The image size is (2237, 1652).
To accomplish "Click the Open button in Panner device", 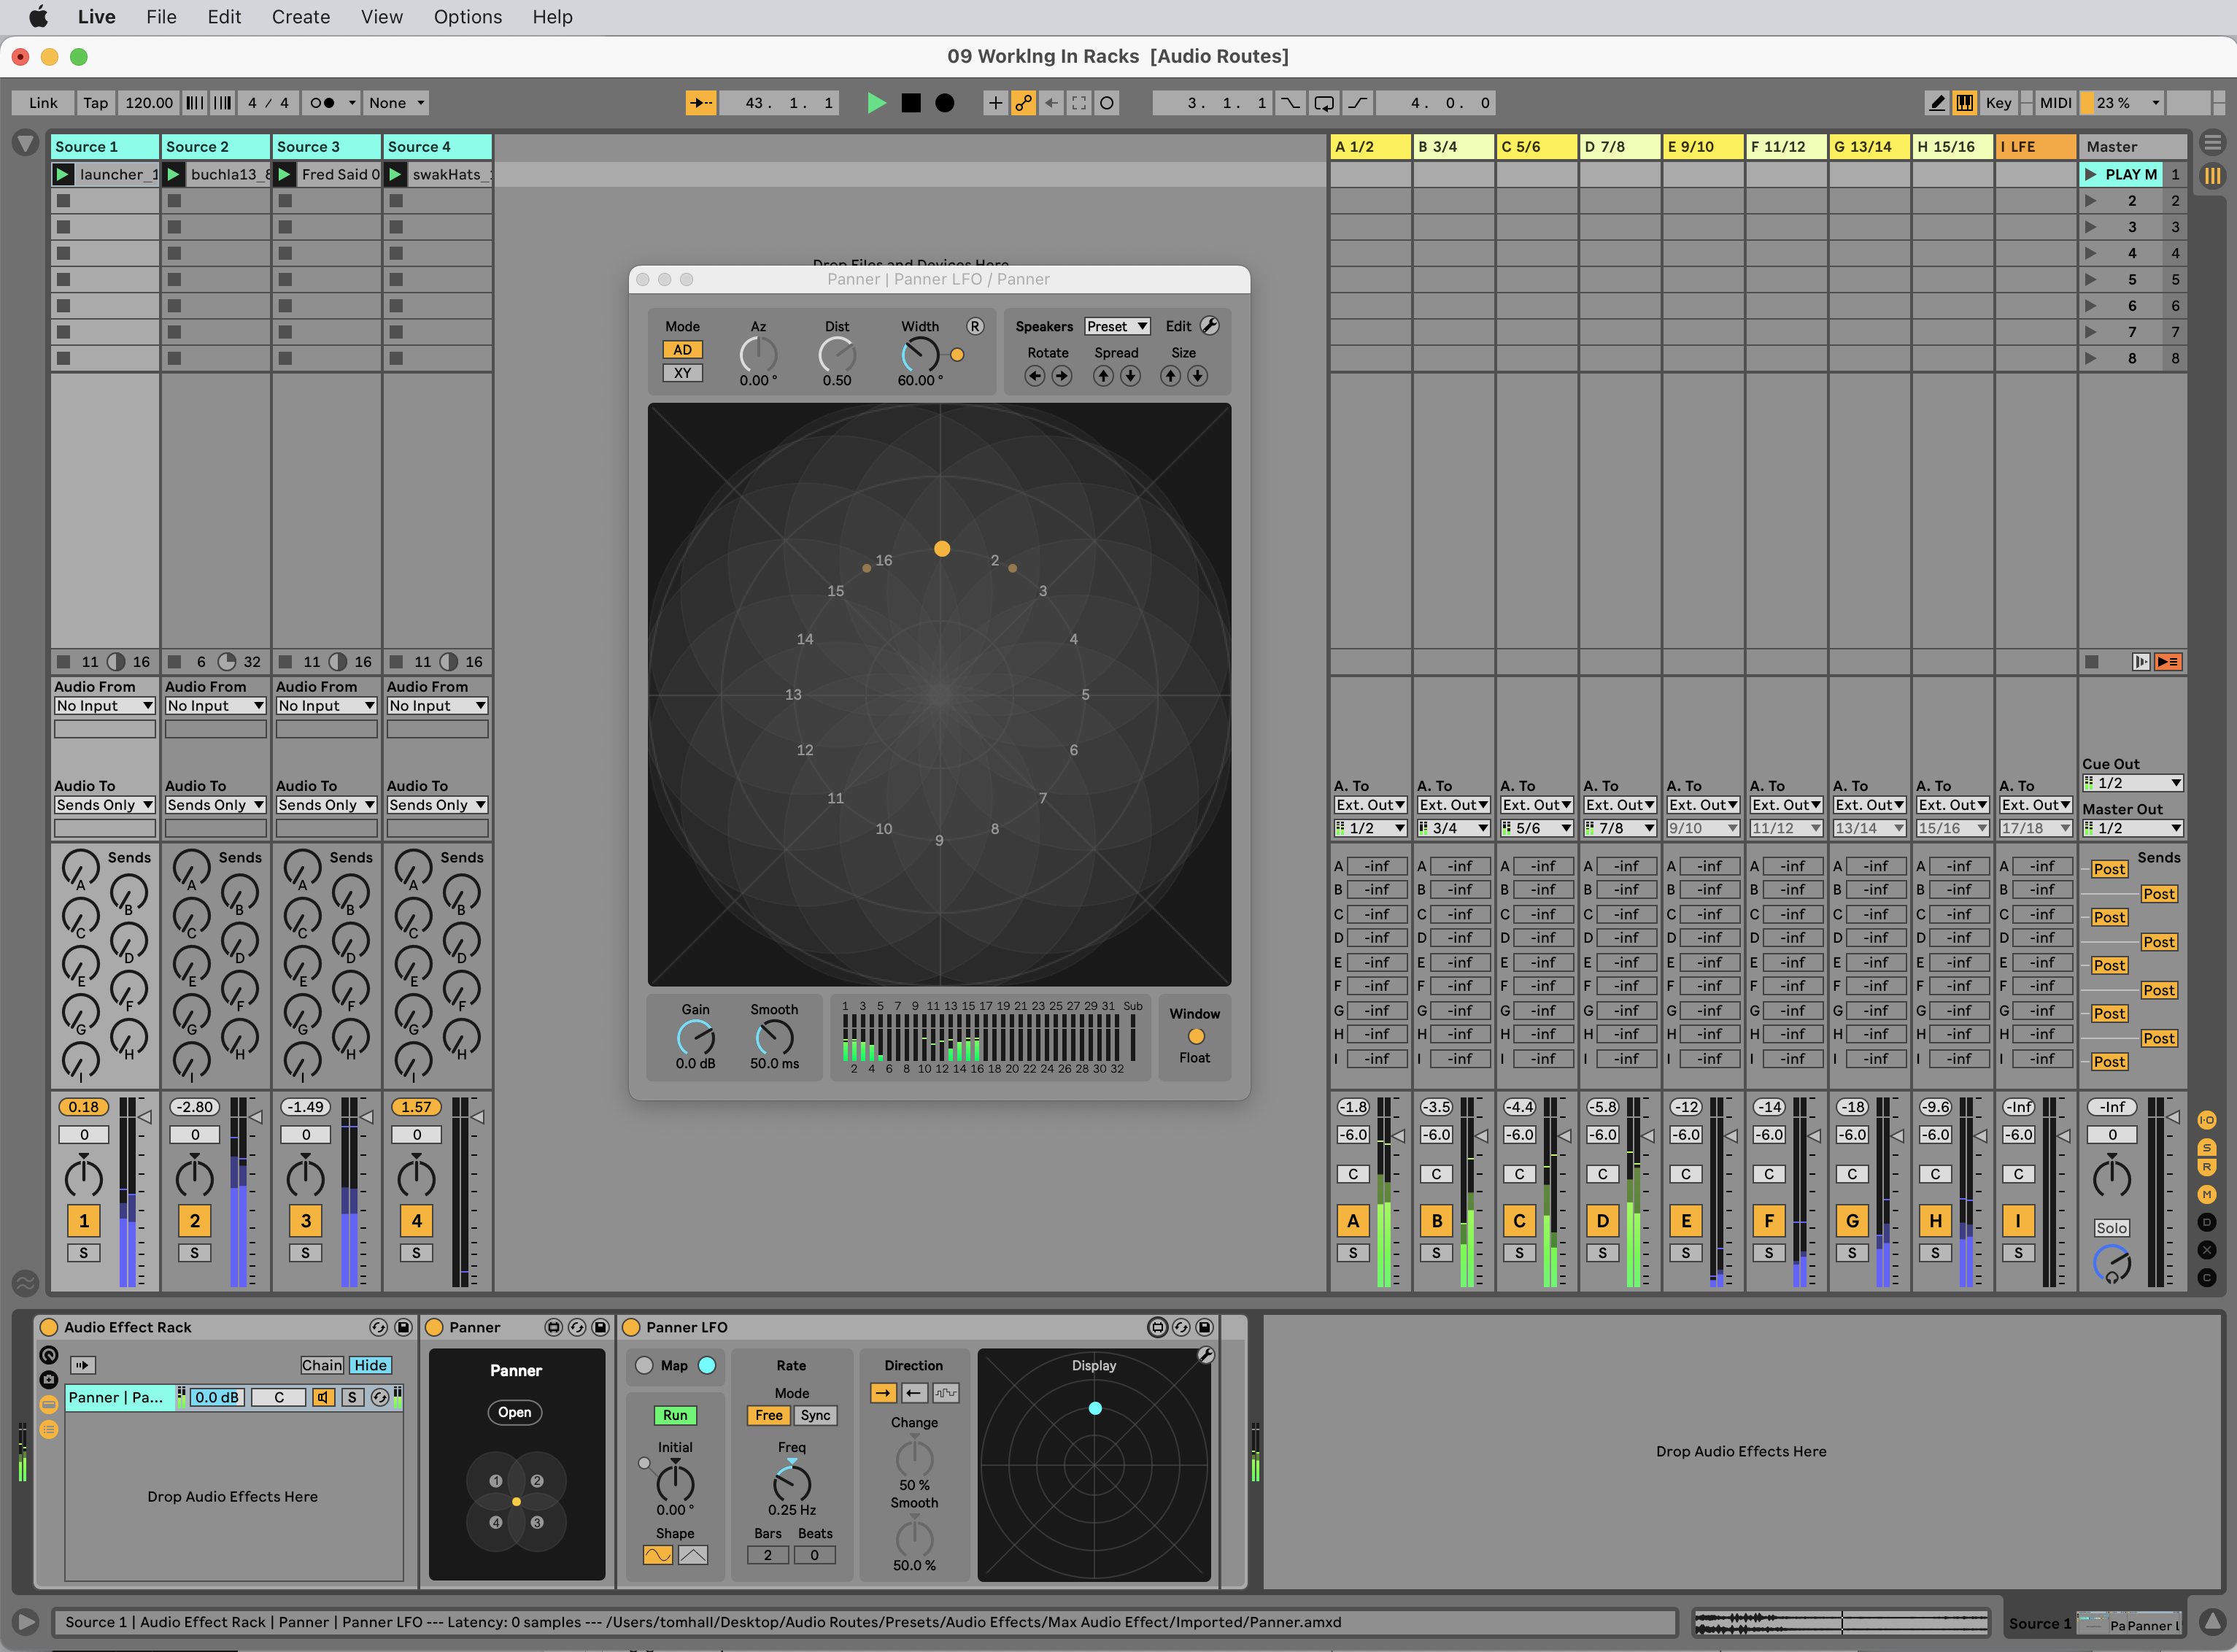I will [x=515, y=1412].
